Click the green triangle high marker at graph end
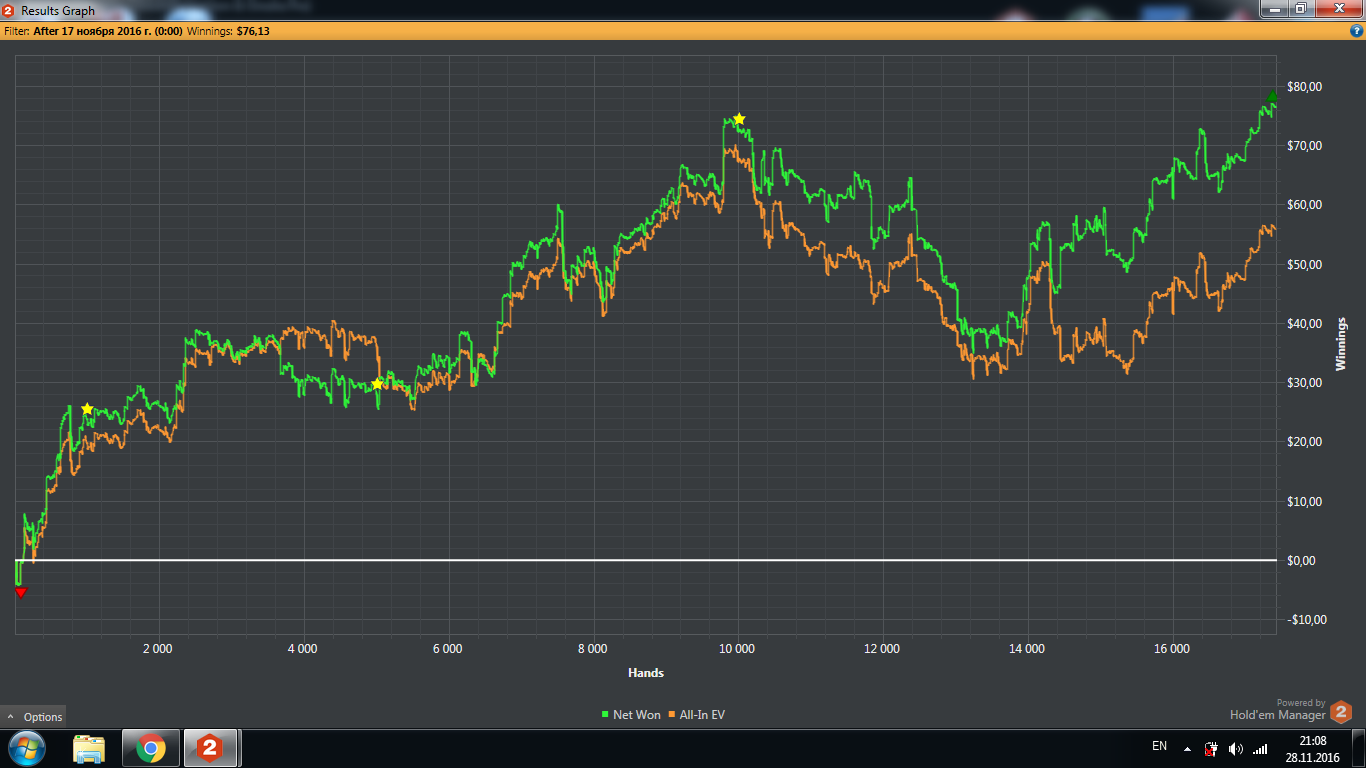The width and height of the screenshot is (1366, 768). coord(1273,97)
